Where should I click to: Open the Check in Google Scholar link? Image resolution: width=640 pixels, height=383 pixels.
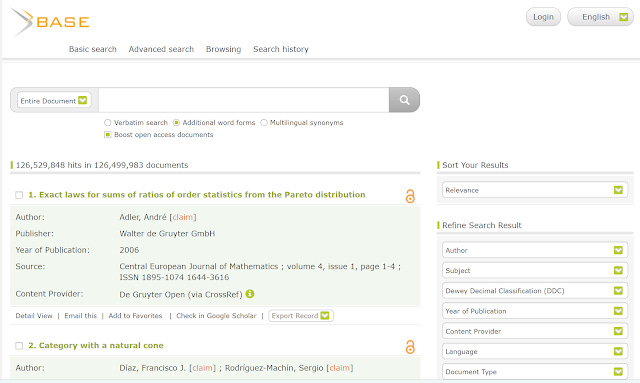216,316
